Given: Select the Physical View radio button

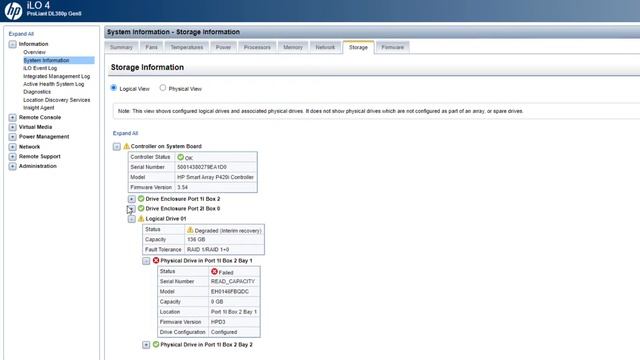Looking at the screenshot, I should pos(163,88).
